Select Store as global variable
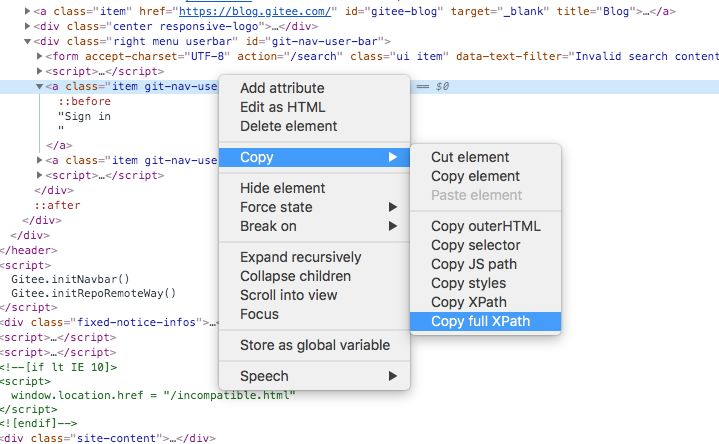 315,345
